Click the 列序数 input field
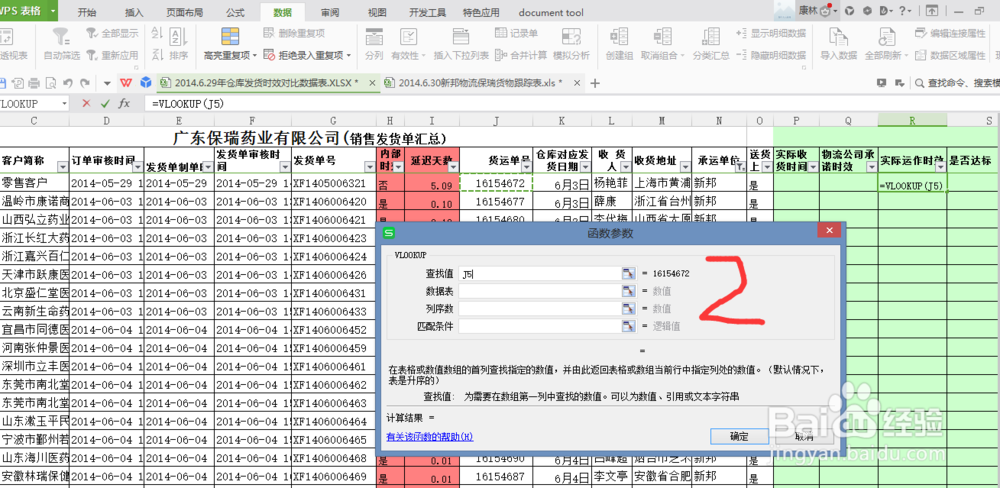1000x488 pixels. pos(540,309)
